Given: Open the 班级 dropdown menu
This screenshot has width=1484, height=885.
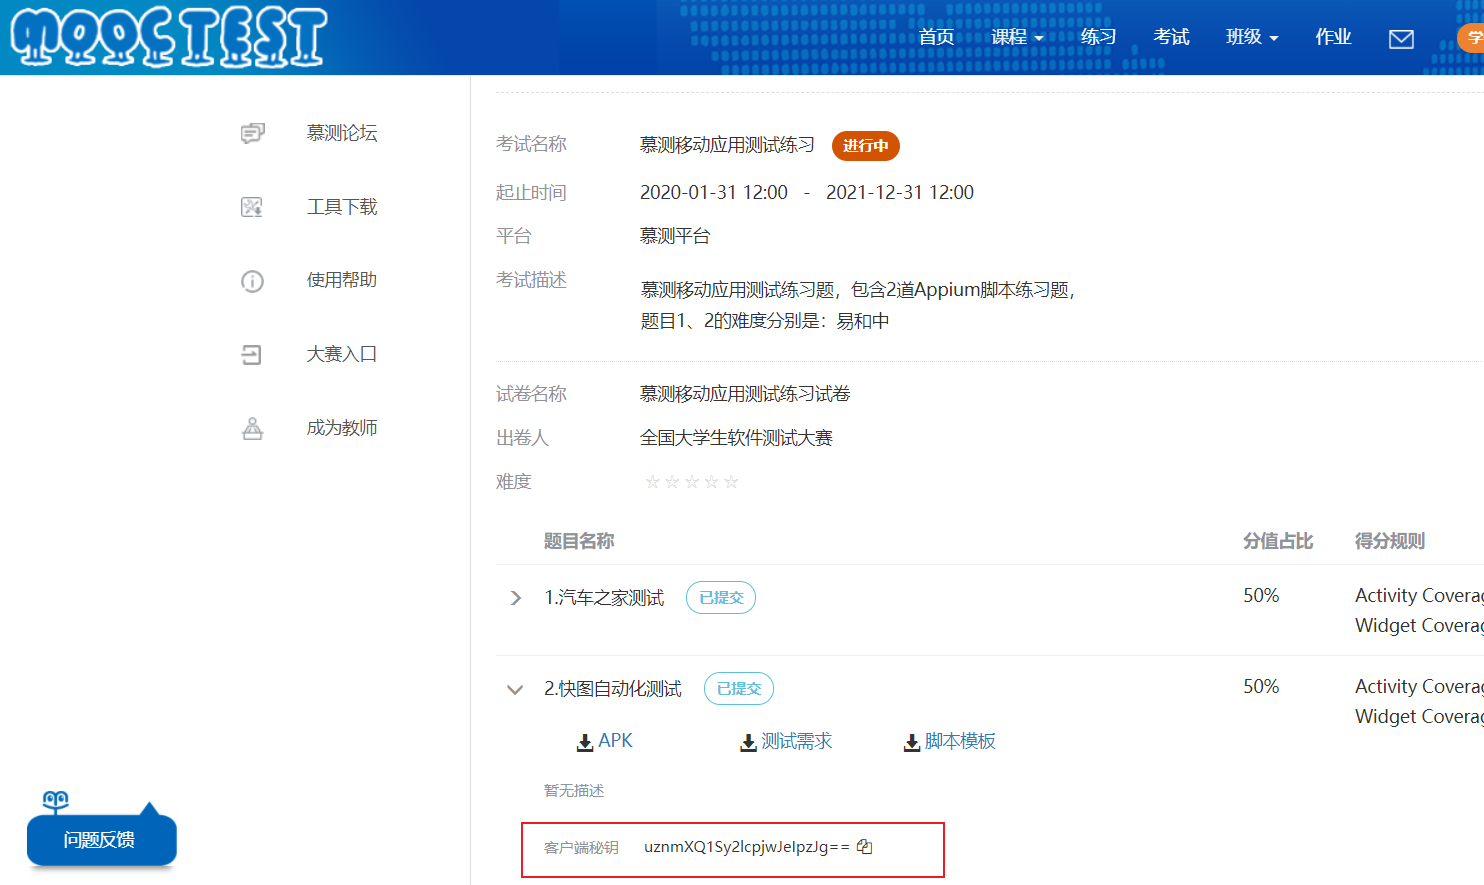Looking at the screenshot, I should [1252, 37].
